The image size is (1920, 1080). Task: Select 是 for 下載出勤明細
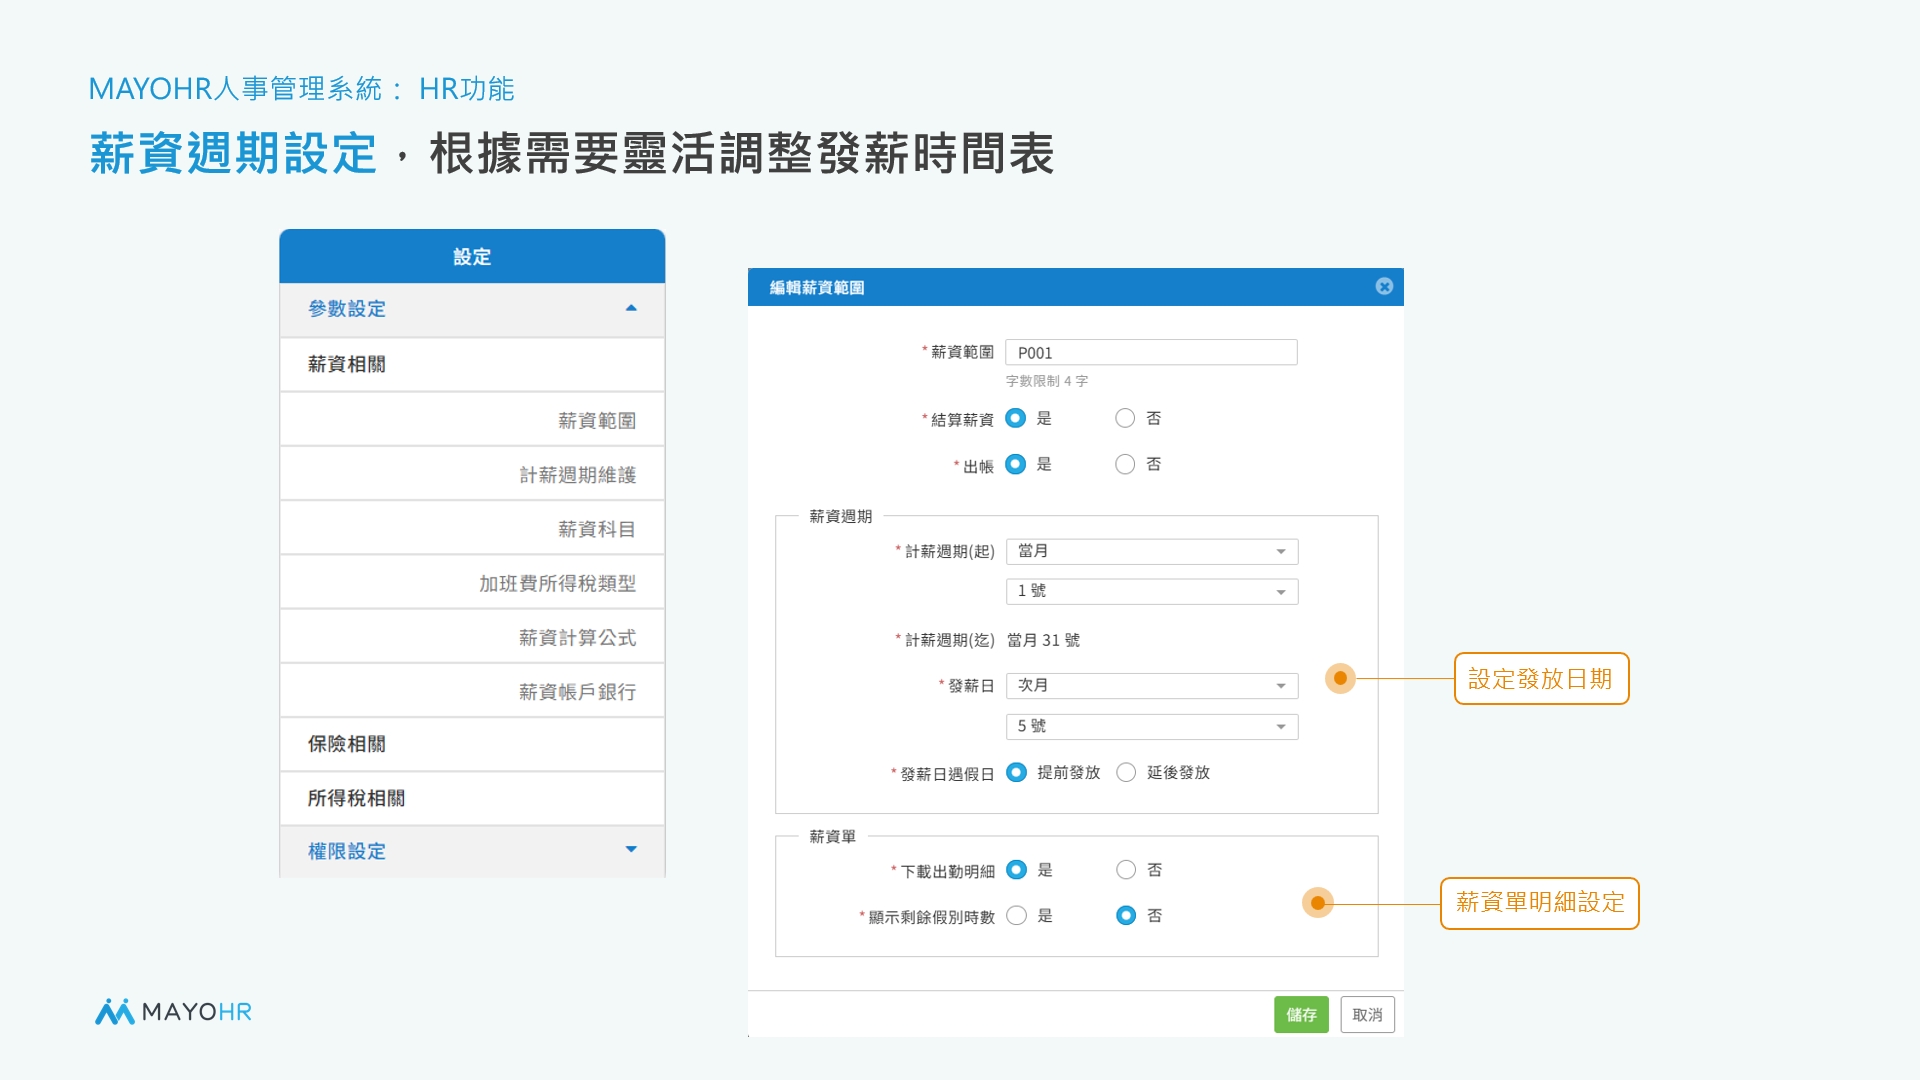[1016, 870]
